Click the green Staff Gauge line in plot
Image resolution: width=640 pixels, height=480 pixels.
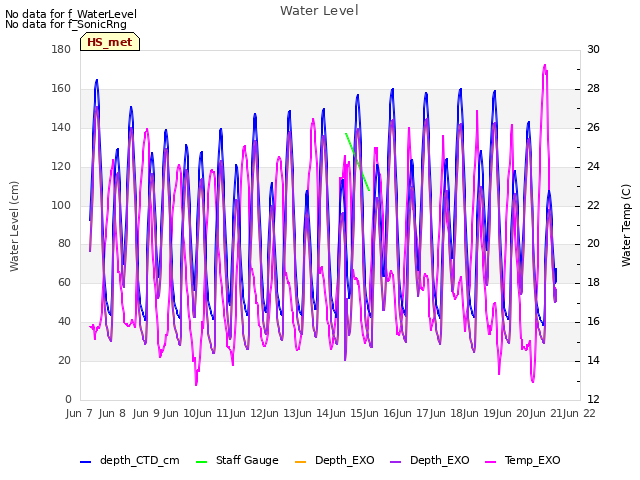click(x=358, y=162)
